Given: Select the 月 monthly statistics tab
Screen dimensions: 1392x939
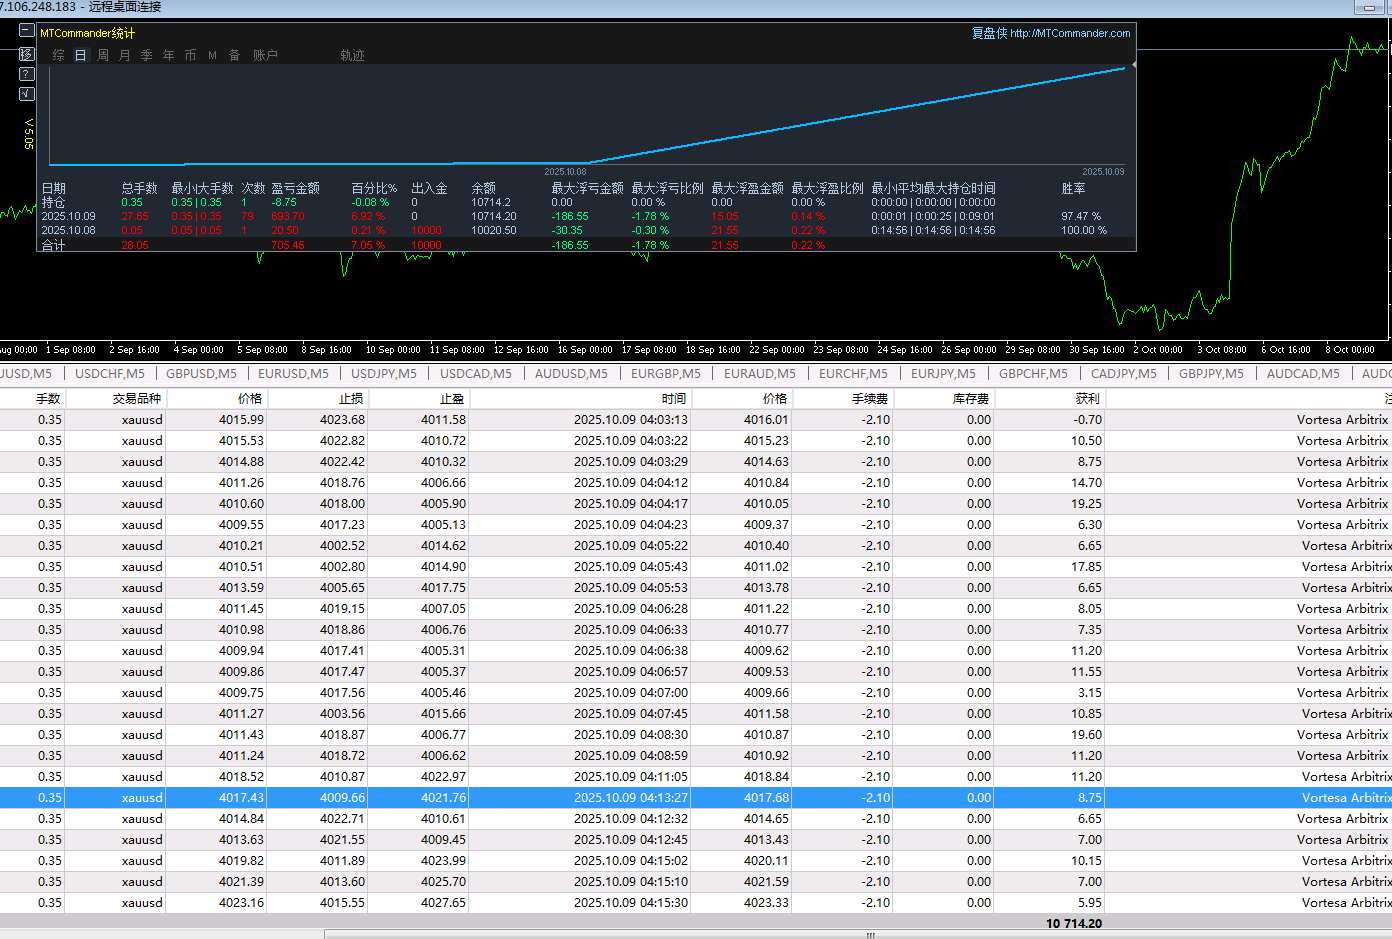Looking at the screenshot, I should [x=125, y=56].
